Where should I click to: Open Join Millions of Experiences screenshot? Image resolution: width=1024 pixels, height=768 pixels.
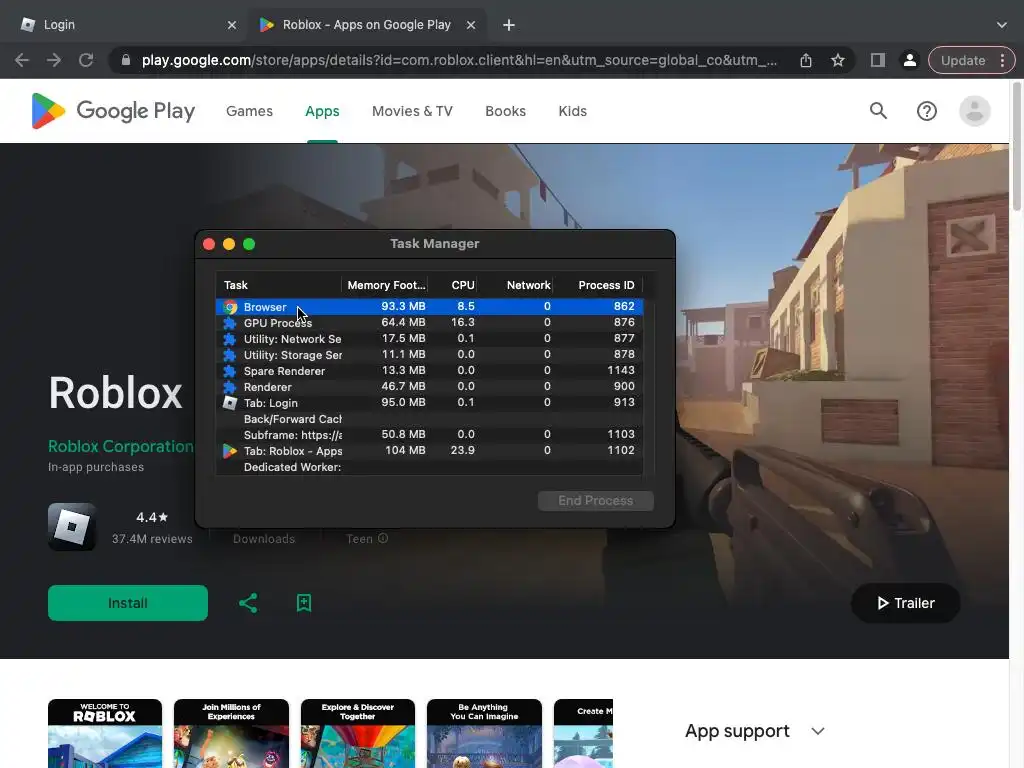pyautogui.click(x=231, y=733)
